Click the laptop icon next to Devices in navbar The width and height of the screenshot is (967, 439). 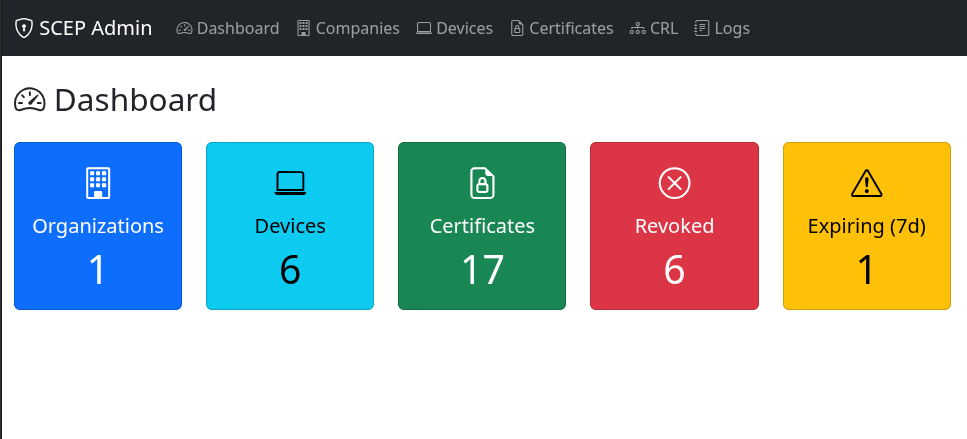click(424, 28)
